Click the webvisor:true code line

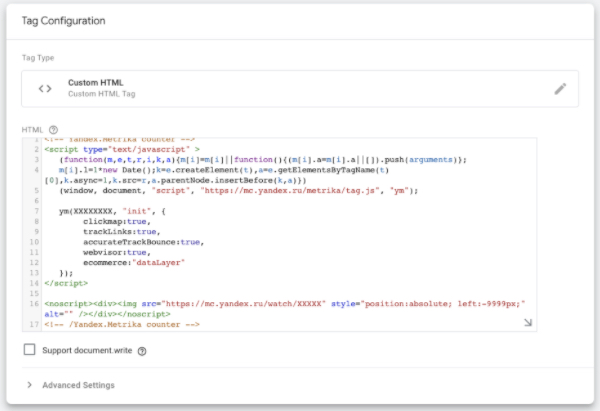pos(117,252)
